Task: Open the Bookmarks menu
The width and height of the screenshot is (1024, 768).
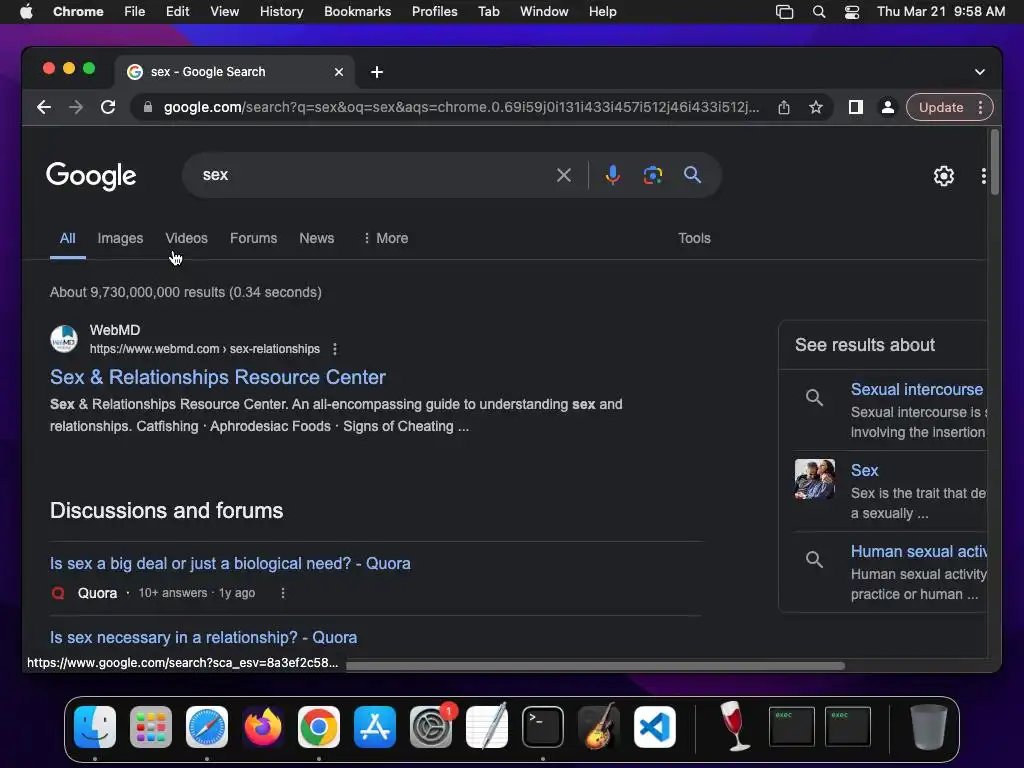Action: pyautogui.click(x=357, y=12)
